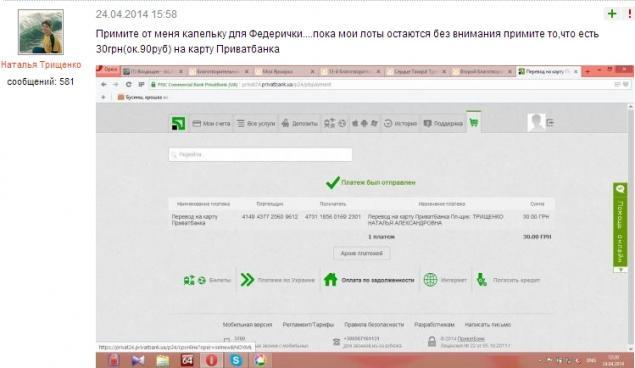Click the red Opera taskbar icon
Image resolution: width=635 pixels, height=368 pixels.
(211, 360)
